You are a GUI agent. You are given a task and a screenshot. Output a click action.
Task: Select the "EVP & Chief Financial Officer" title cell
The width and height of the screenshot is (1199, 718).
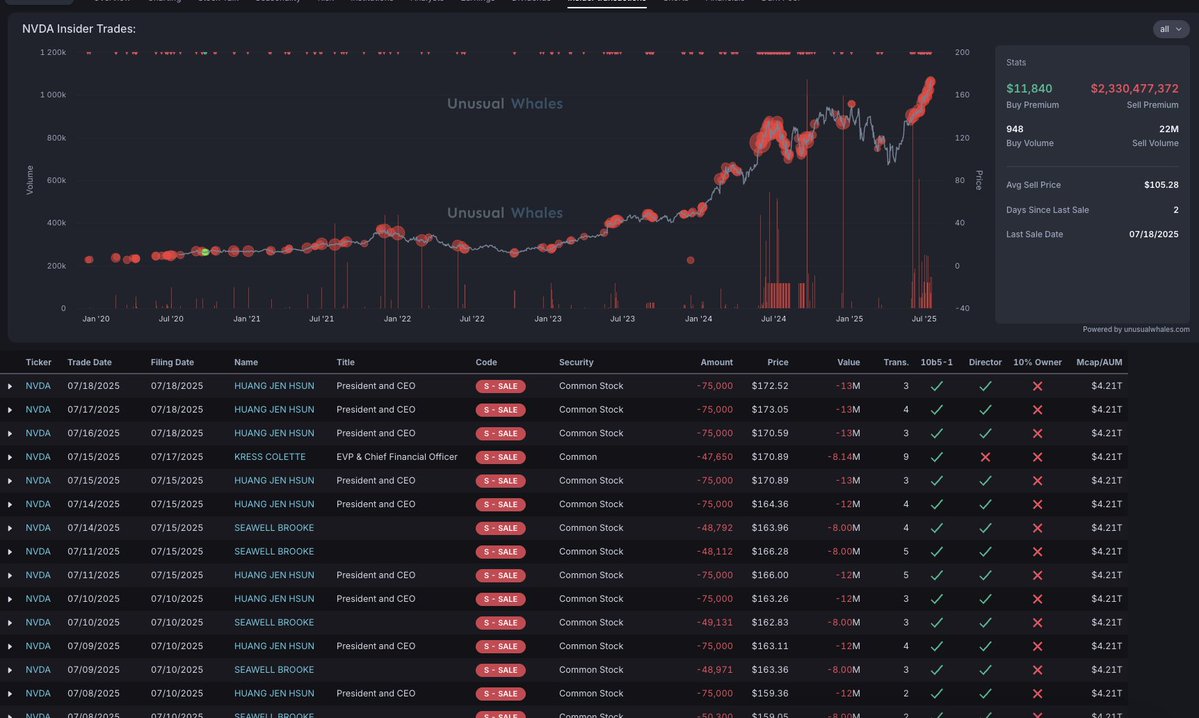pos(397,457)
